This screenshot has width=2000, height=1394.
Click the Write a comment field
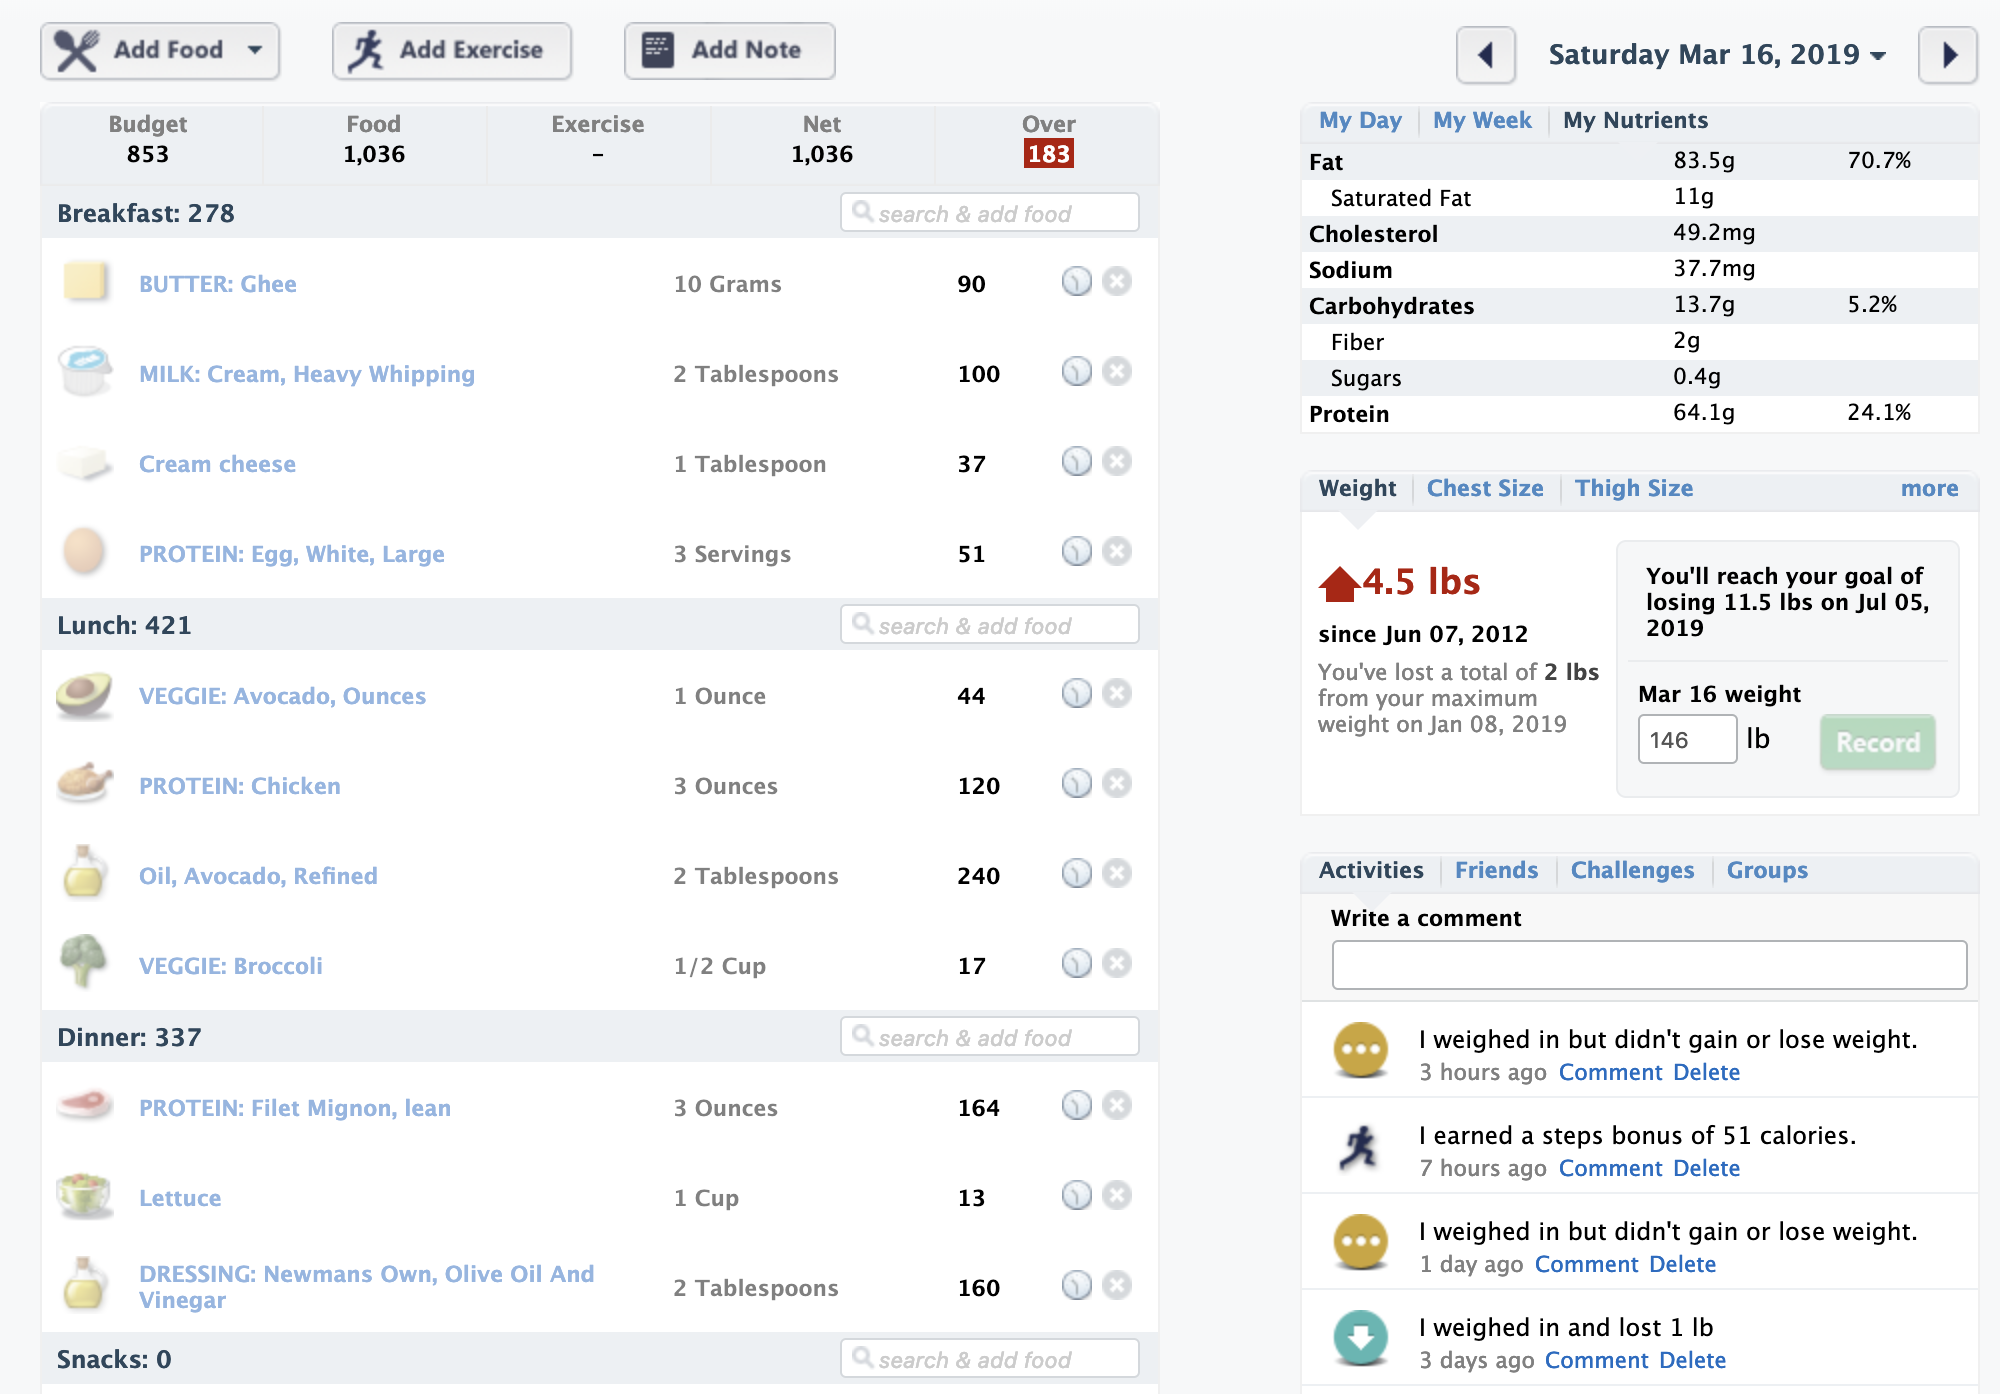pyautogui.click(x=1649, y=965)
